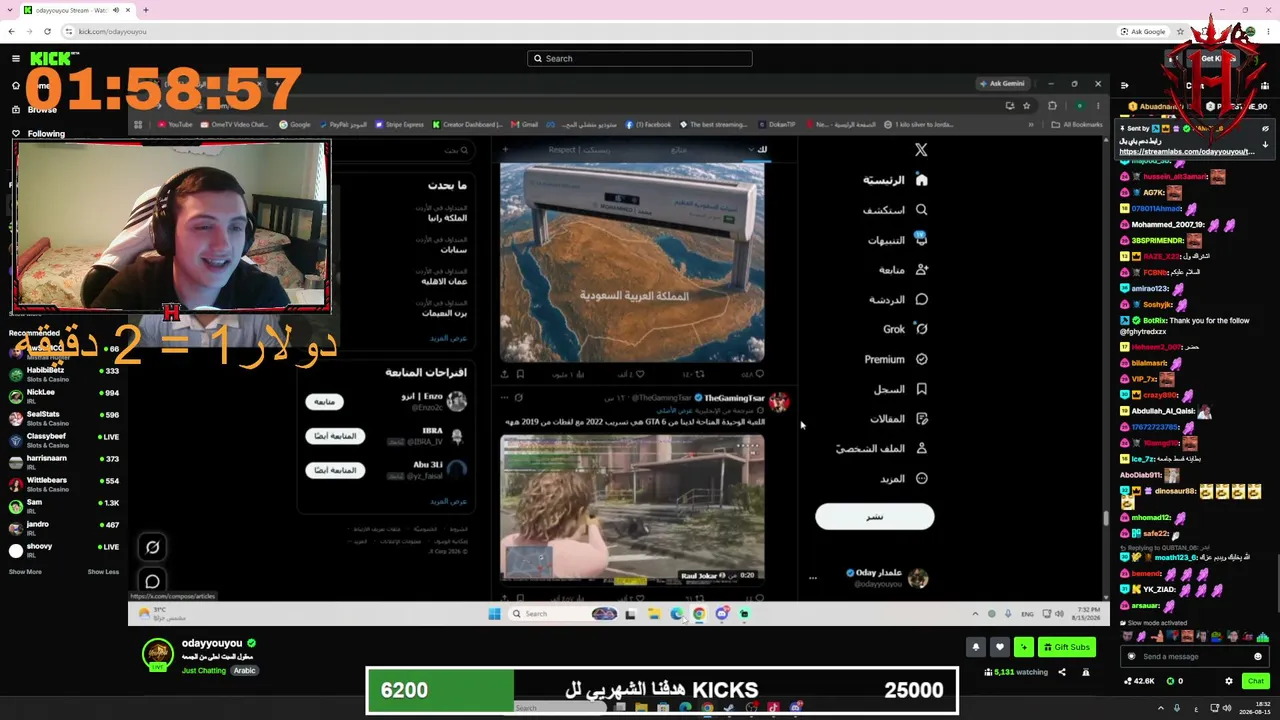Open odayyouyou channel avatar

pyautogui.click(x=157, y=654)
